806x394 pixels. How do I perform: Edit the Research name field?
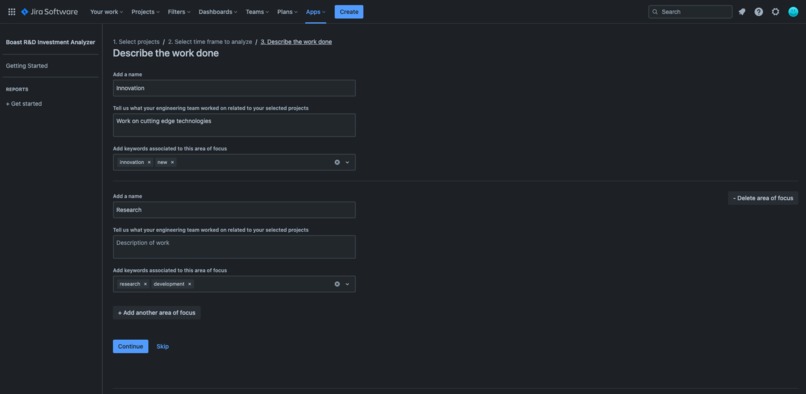point(234,210)
